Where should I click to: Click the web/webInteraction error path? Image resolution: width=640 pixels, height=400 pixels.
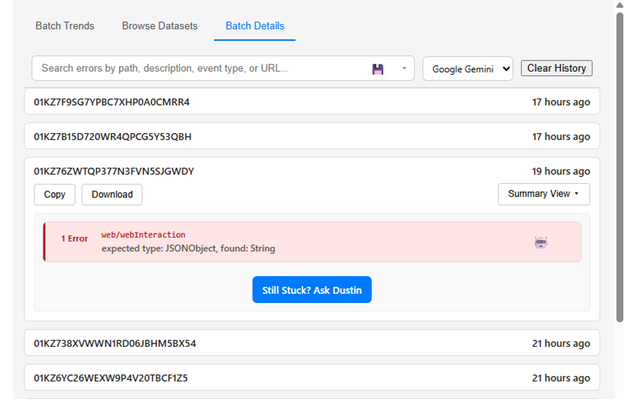point(143,235)
